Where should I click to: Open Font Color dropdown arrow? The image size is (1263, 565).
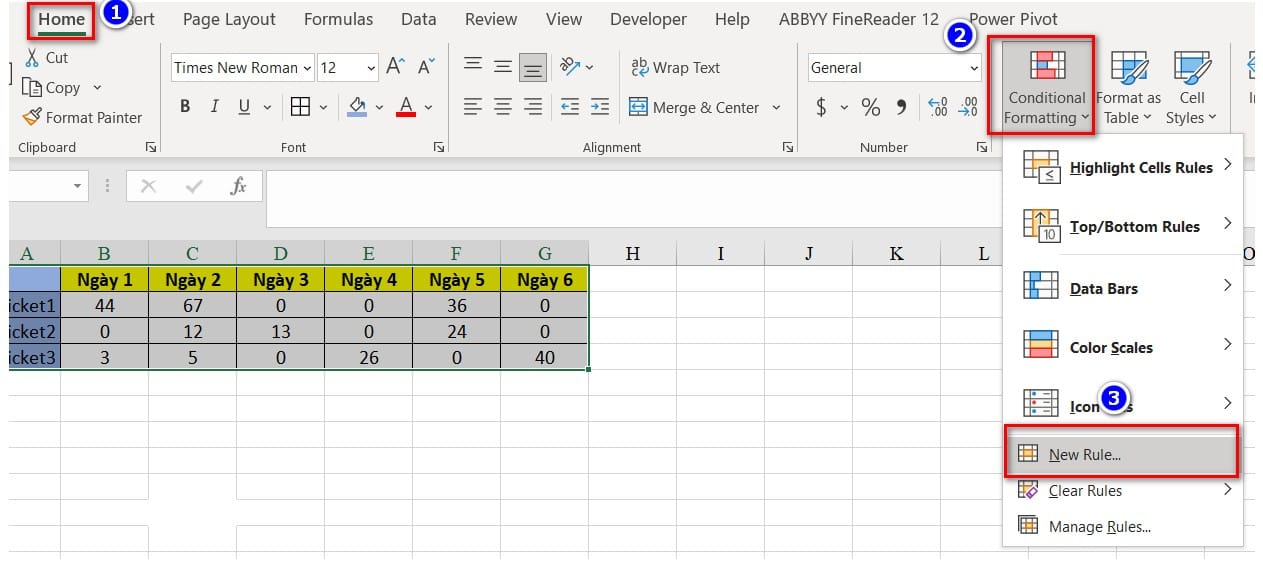pyautogui.click(x=429, y=107)
